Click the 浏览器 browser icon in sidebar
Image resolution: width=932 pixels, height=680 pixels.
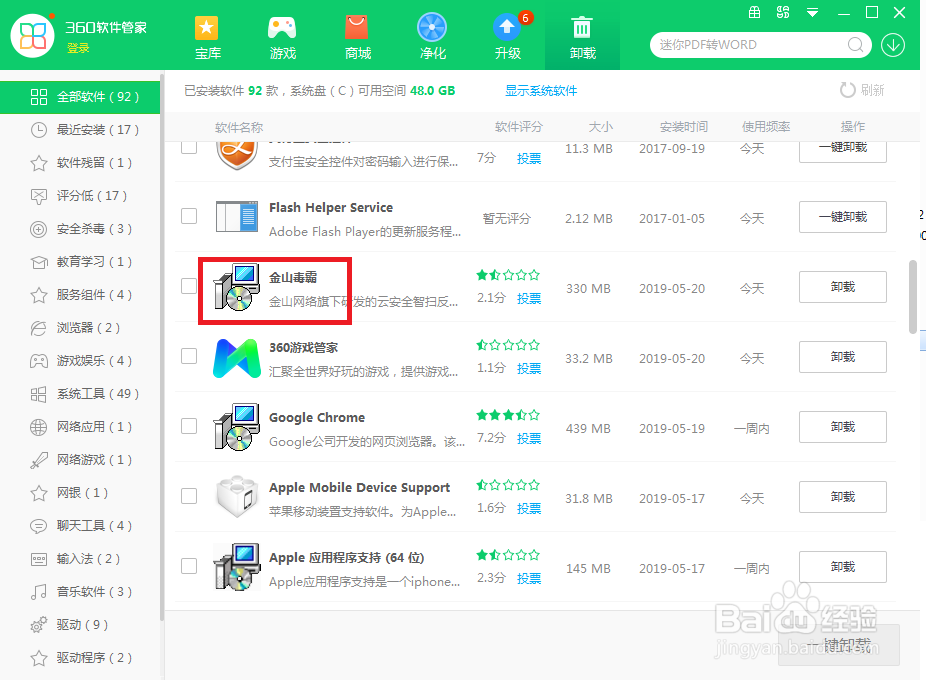(x=39, y=328)
